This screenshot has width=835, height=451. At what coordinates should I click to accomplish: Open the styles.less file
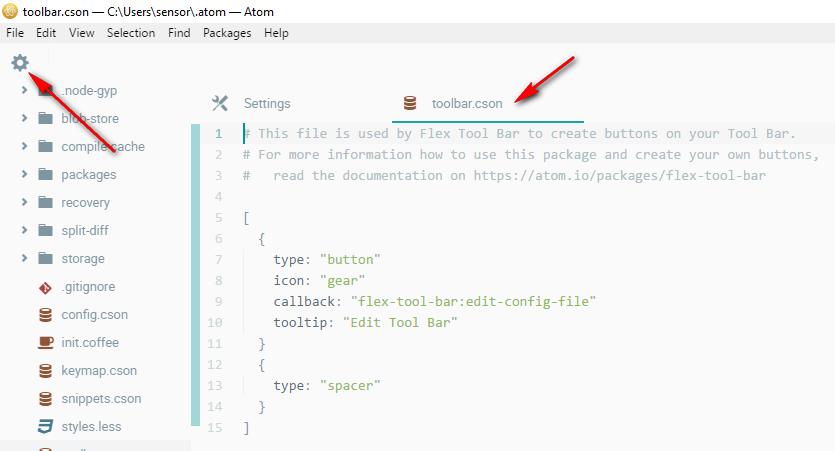tap(91, 427)
